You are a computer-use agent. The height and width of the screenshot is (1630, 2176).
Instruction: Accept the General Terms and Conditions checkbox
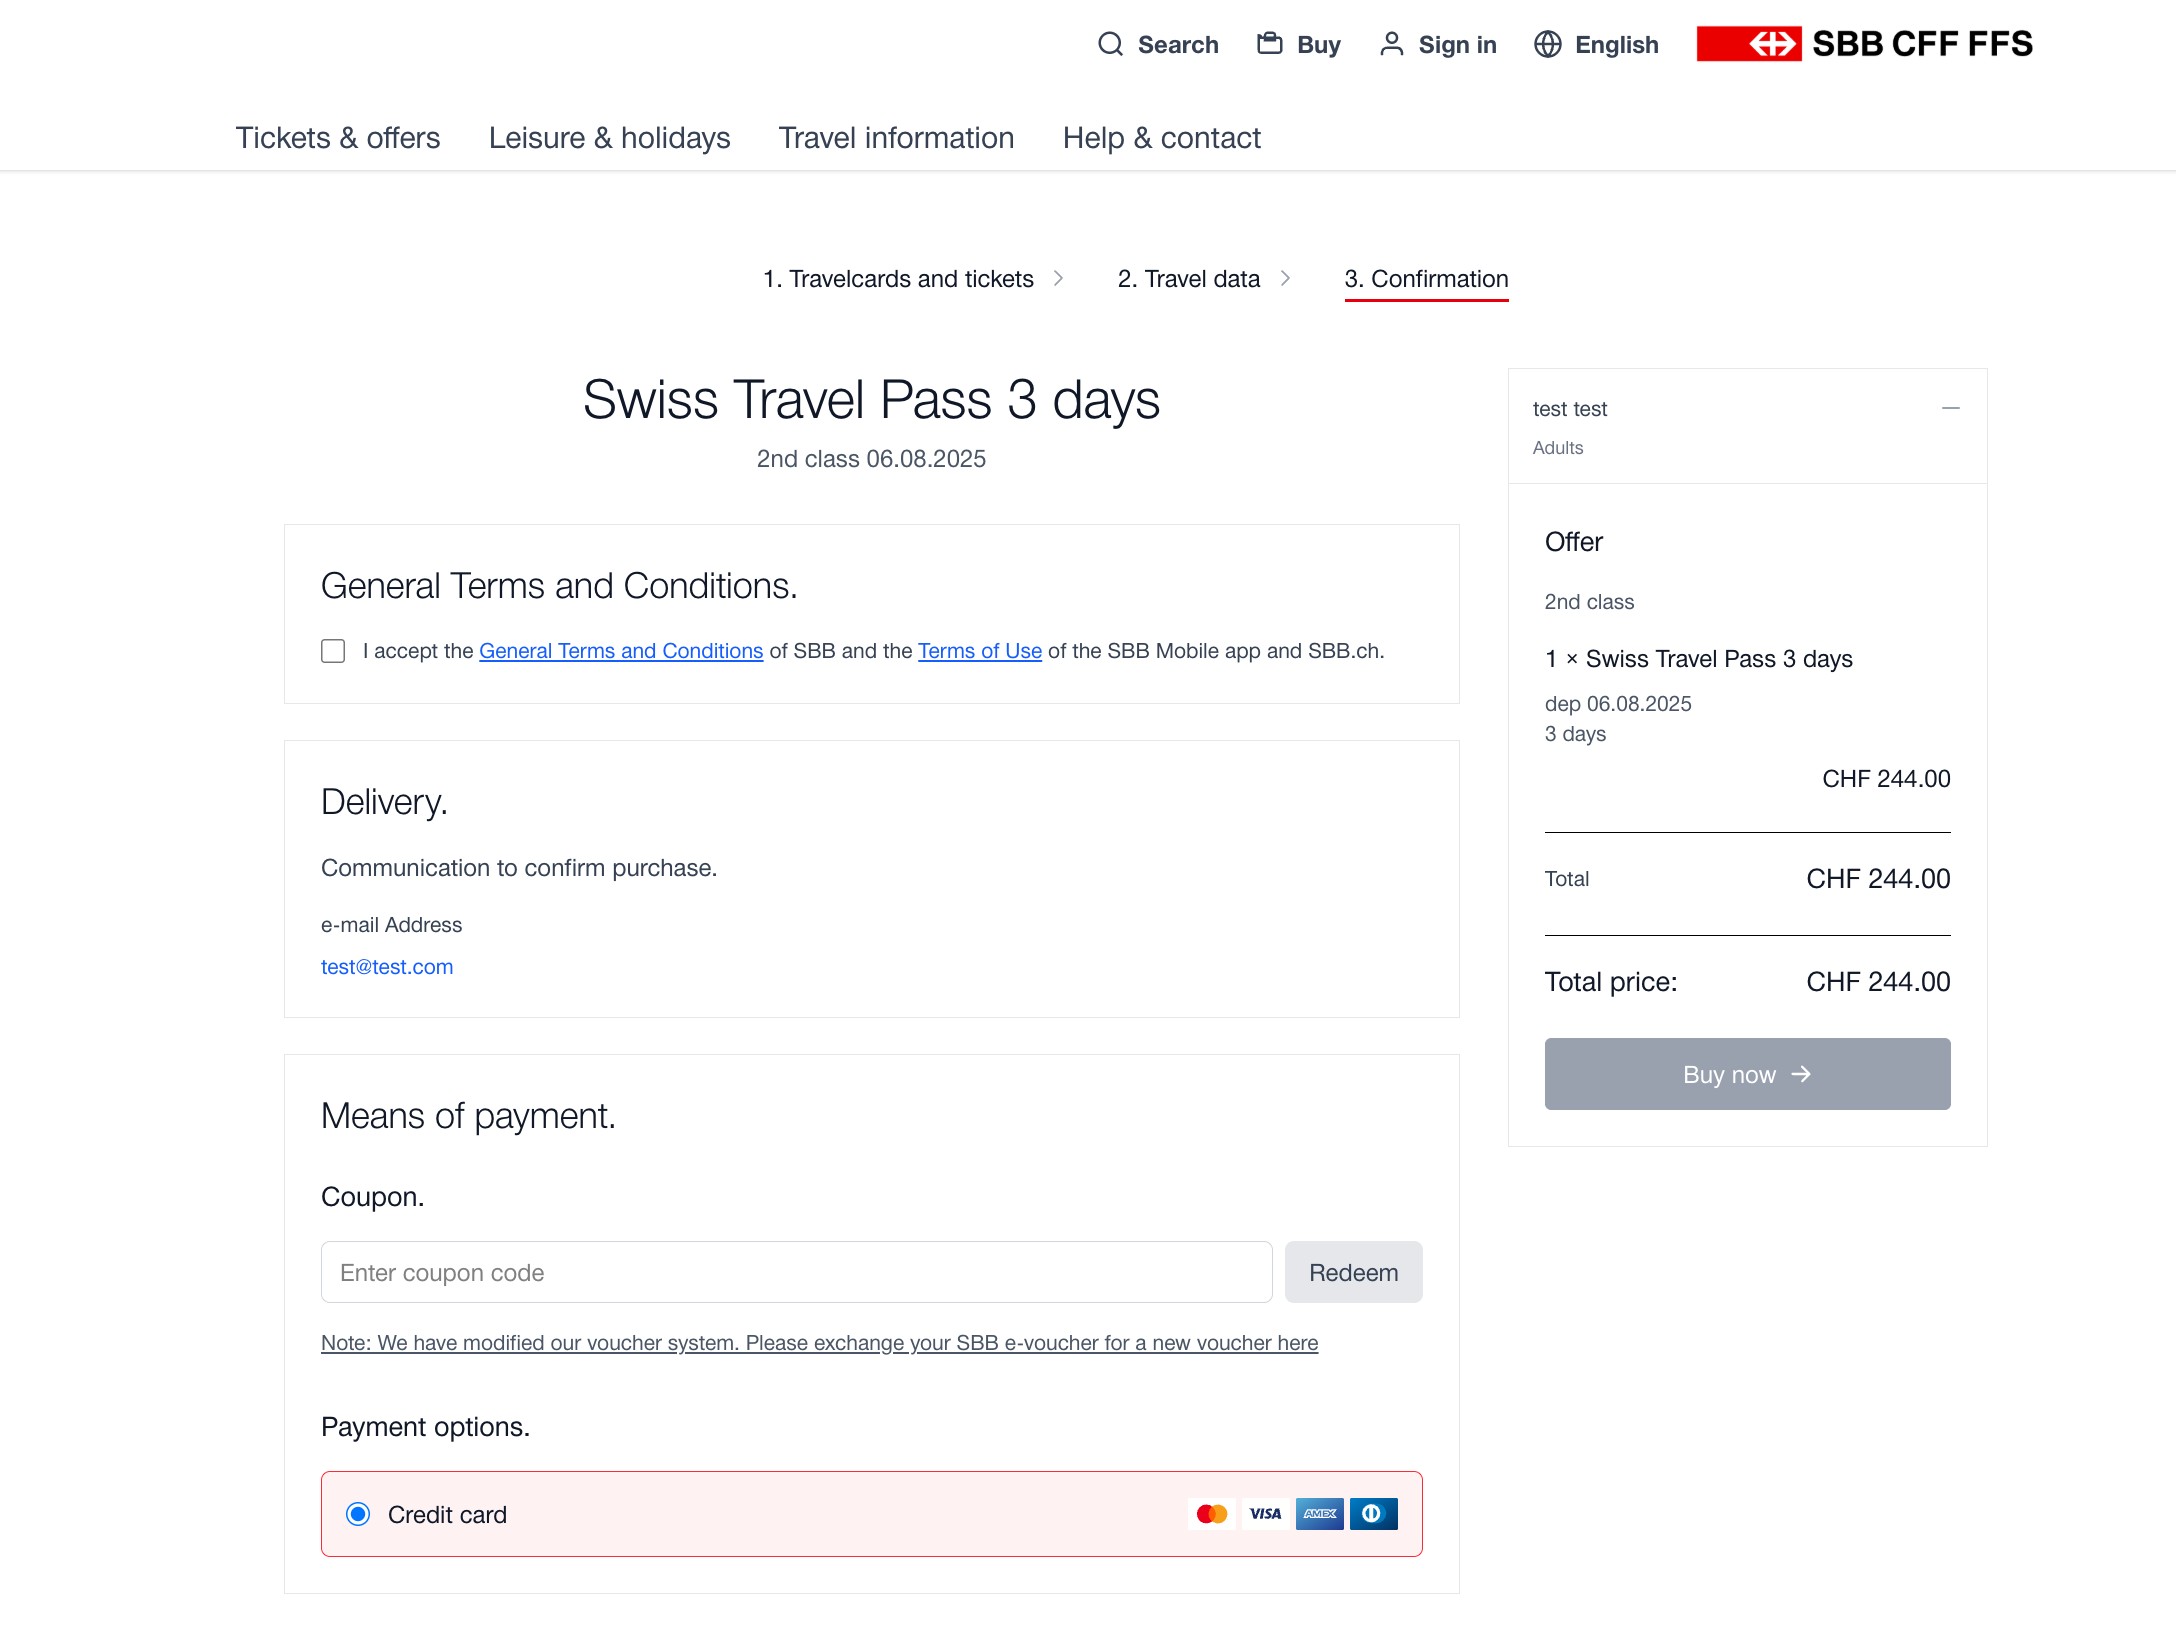pos(333,651)
